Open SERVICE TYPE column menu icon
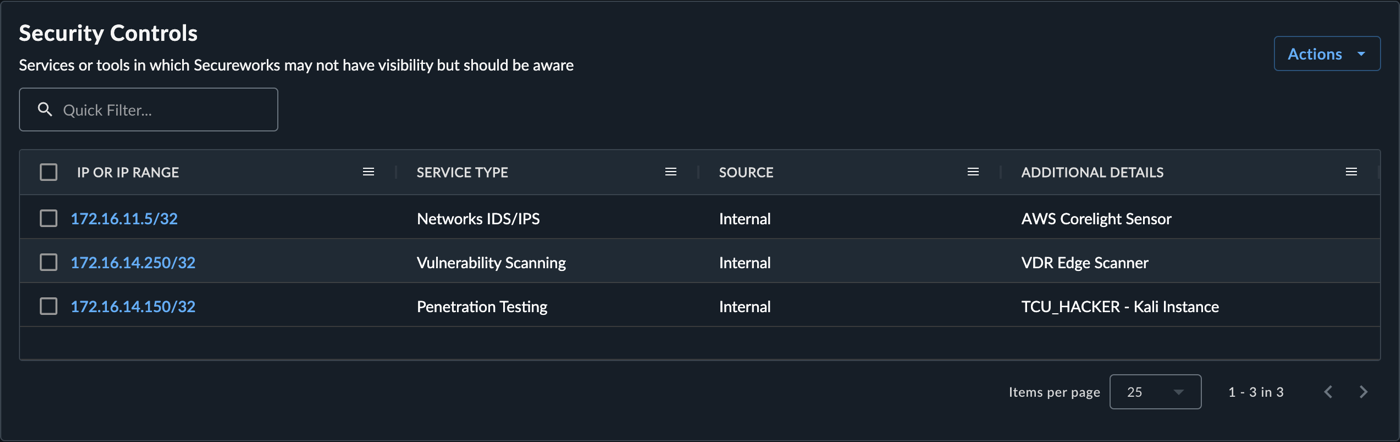This screenshot has width=1400, height=442. click(671, 172)
